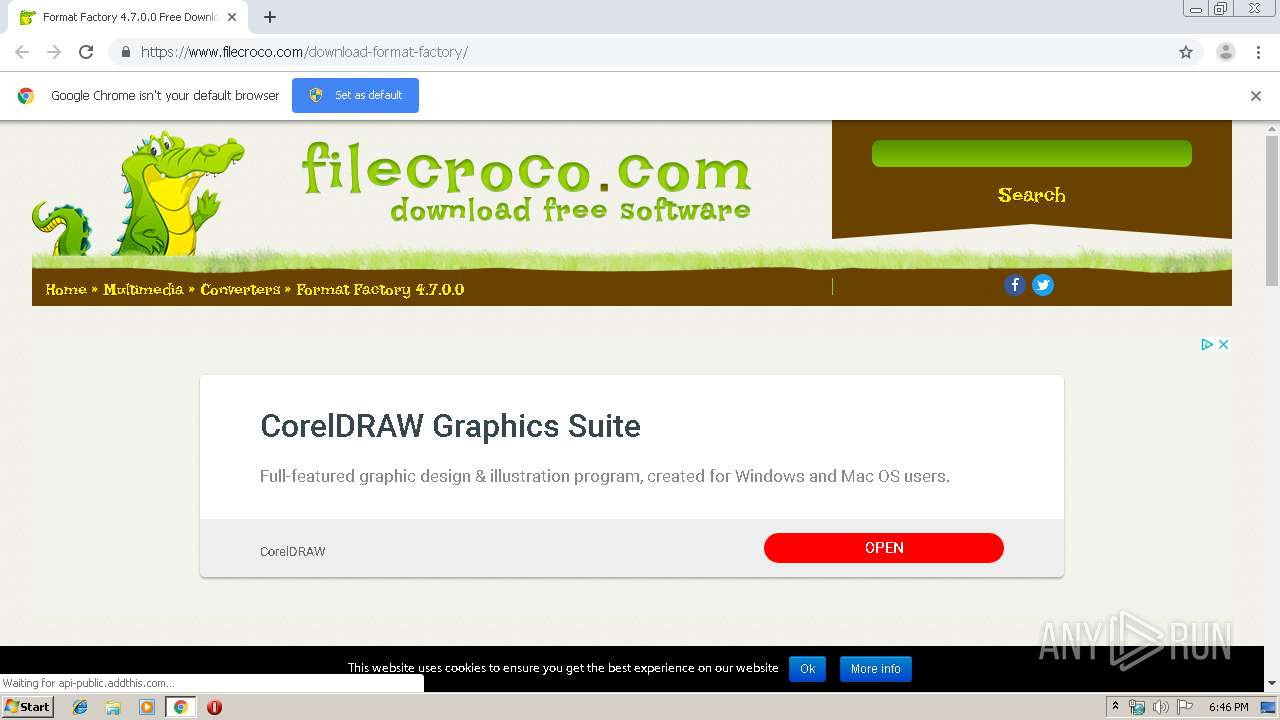Click the crocodile mascot image

tap(140, 193)
